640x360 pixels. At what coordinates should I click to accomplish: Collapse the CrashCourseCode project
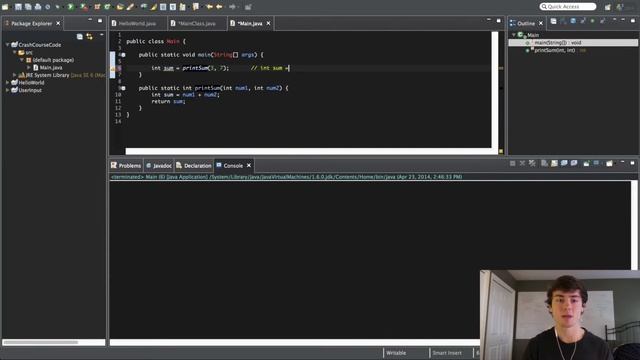7,44
